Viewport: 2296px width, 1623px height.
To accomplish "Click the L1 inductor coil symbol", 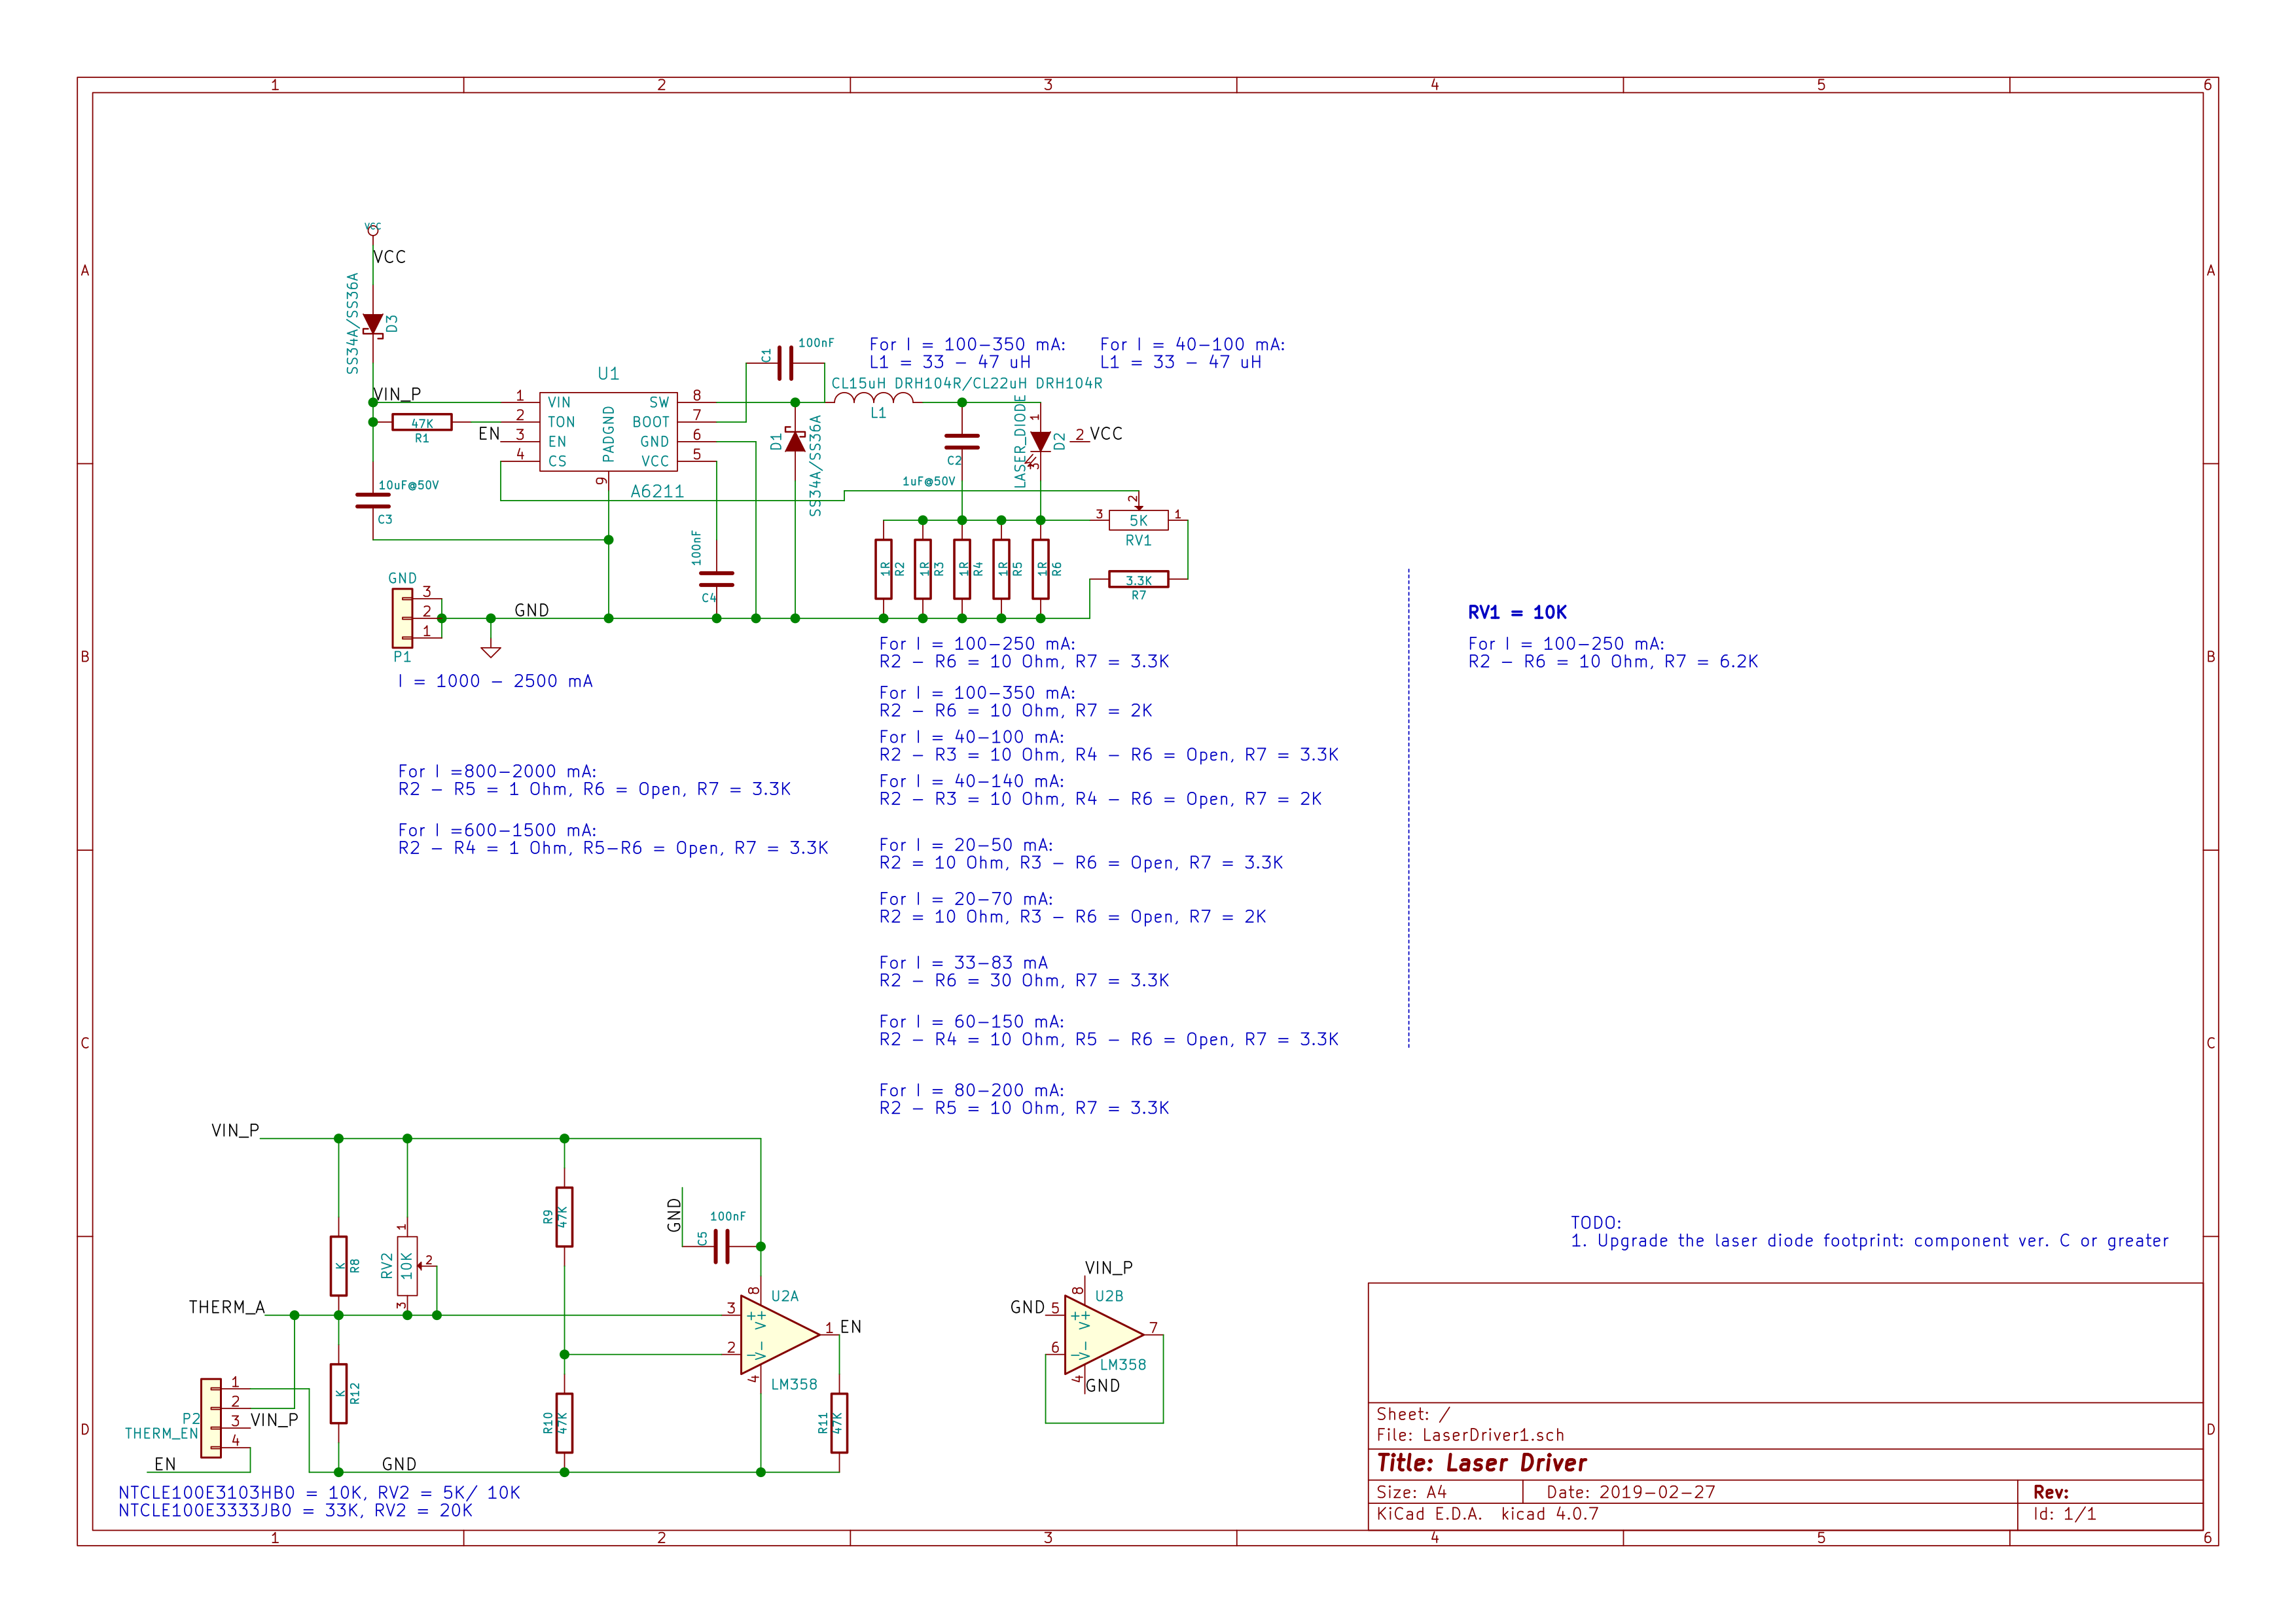I will [x=873, y=398].
